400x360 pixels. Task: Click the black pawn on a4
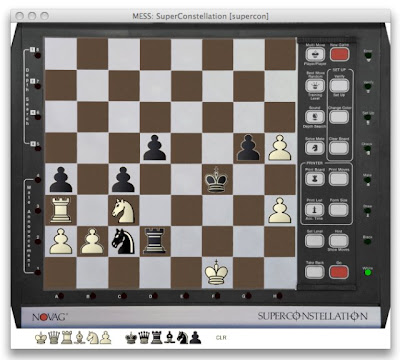tap(61, 179)
